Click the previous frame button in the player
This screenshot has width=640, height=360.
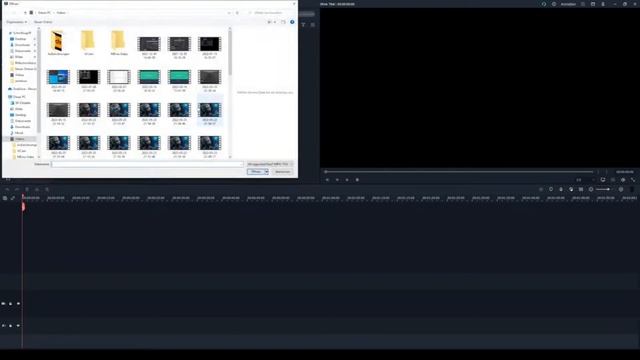coord(327,180)
